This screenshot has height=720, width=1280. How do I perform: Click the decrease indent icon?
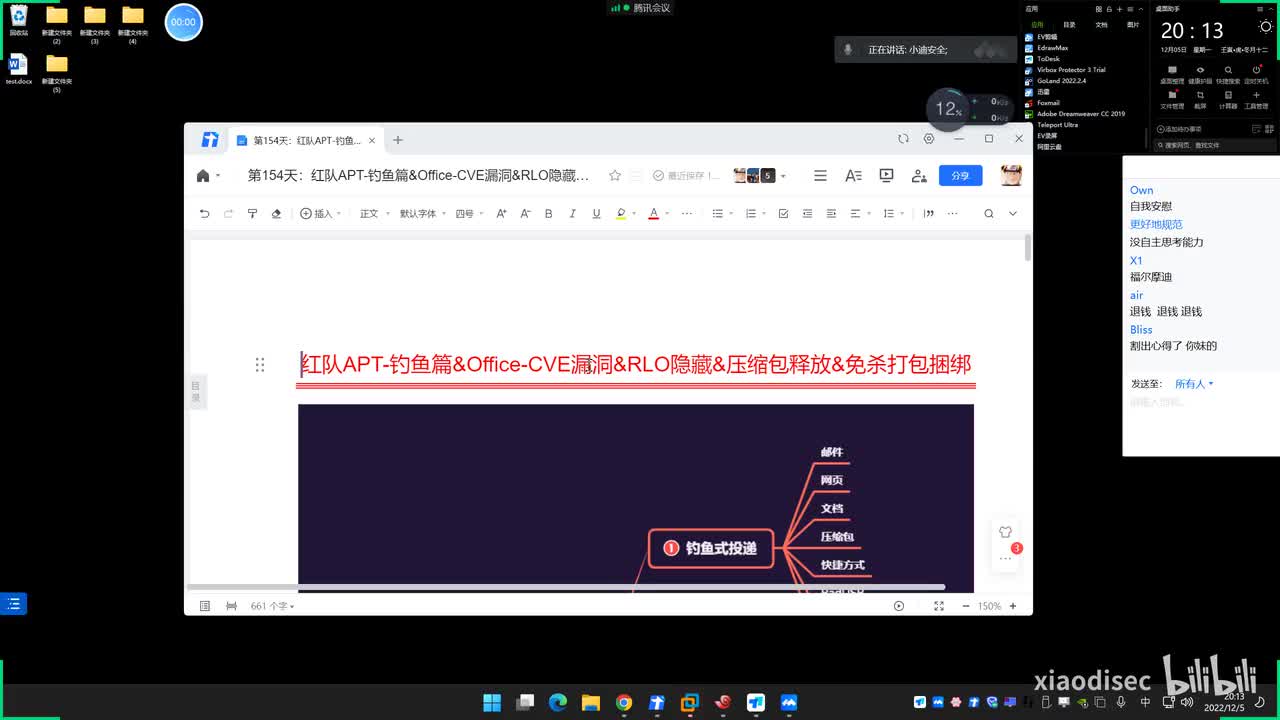[x=807, y=213]
